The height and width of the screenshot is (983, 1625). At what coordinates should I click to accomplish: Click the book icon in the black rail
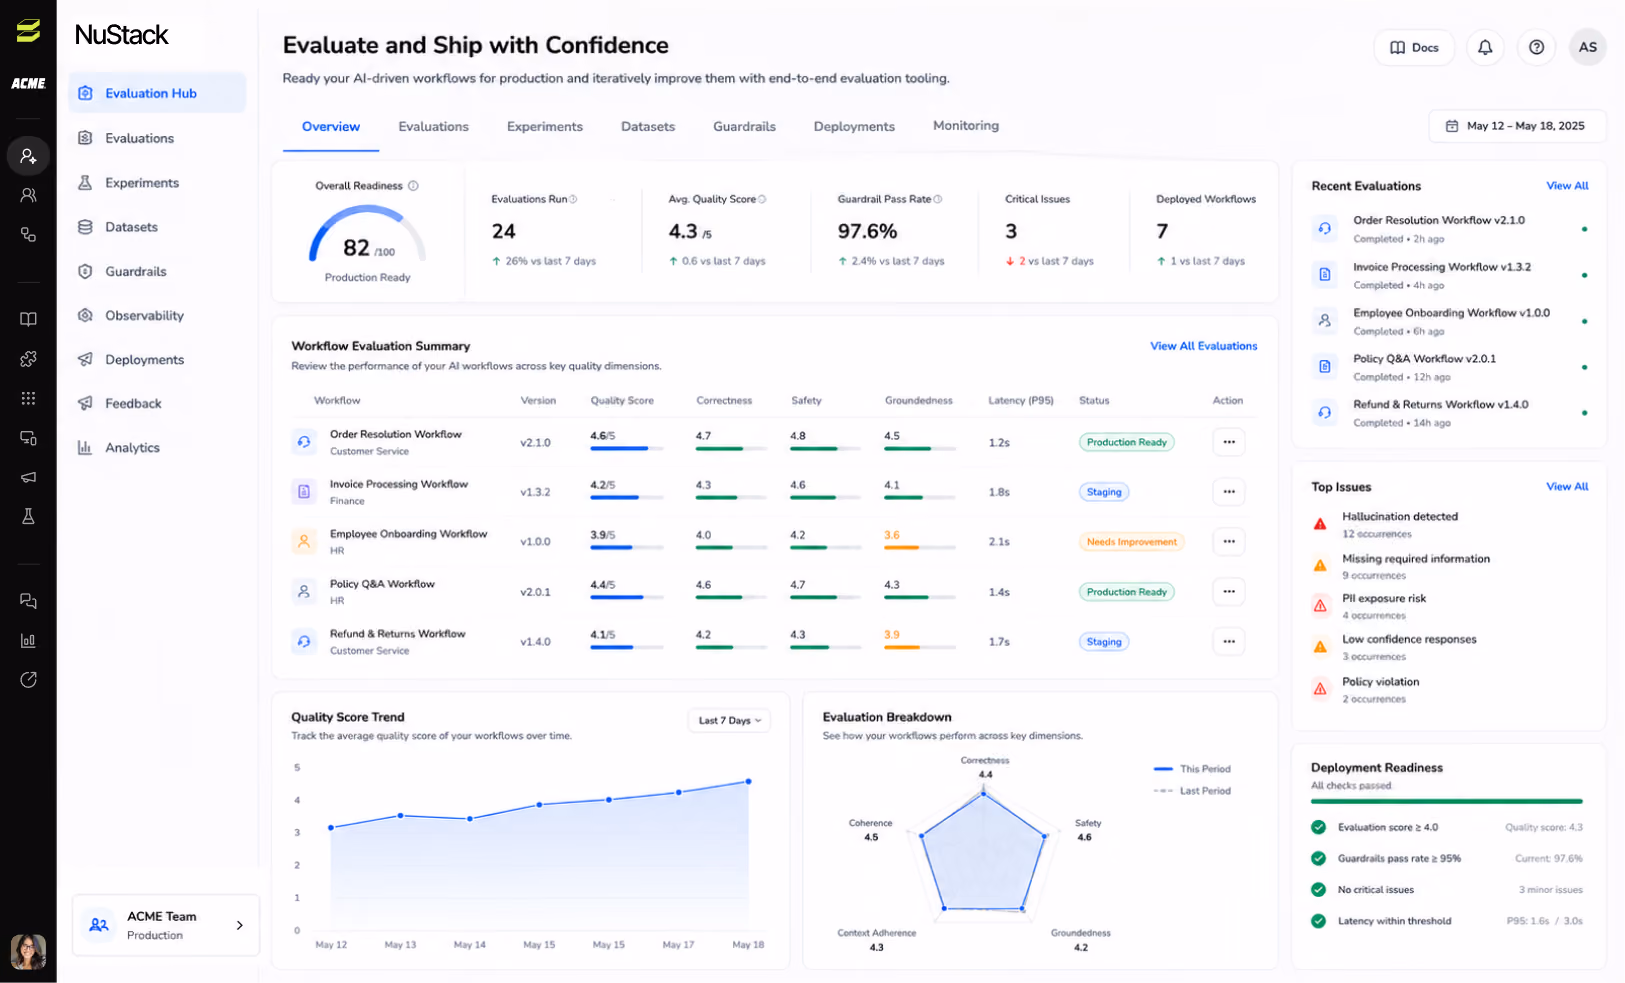(x=28, y=319)
